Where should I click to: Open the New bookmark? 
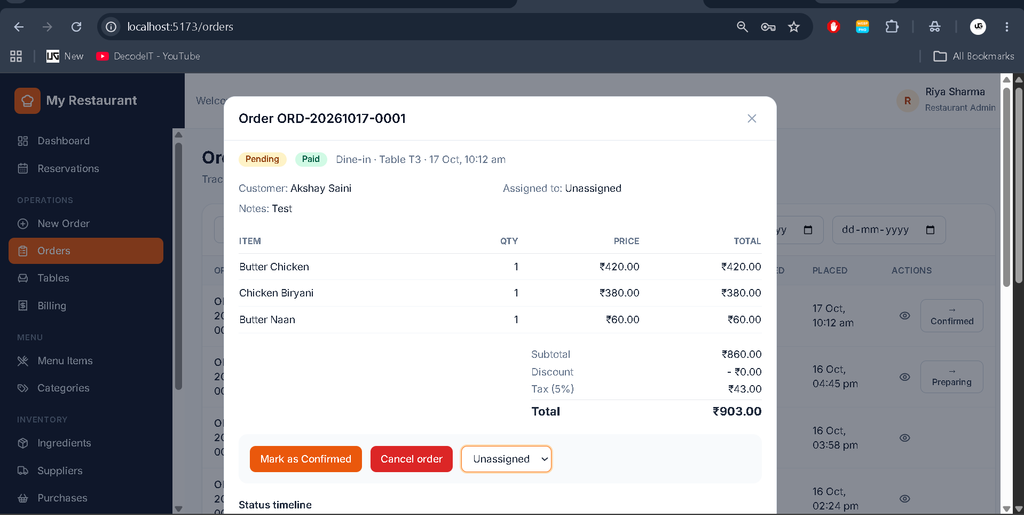[65, 56]
